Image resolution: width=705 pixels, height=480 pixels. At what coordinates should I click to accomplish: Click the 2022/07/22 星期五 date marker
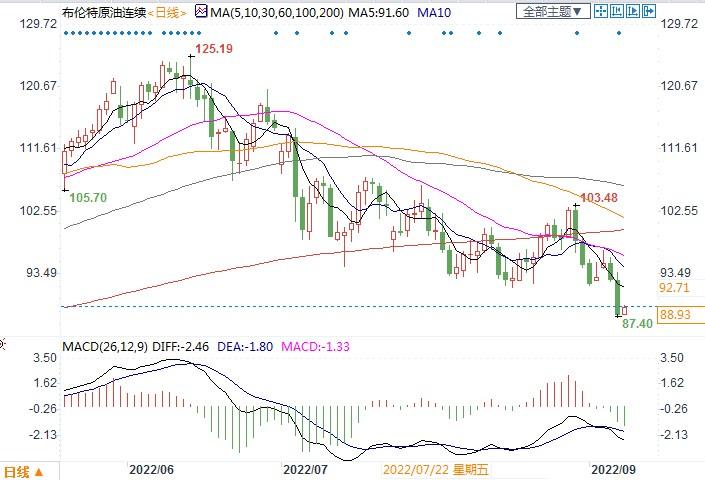(x=435, y=470)
